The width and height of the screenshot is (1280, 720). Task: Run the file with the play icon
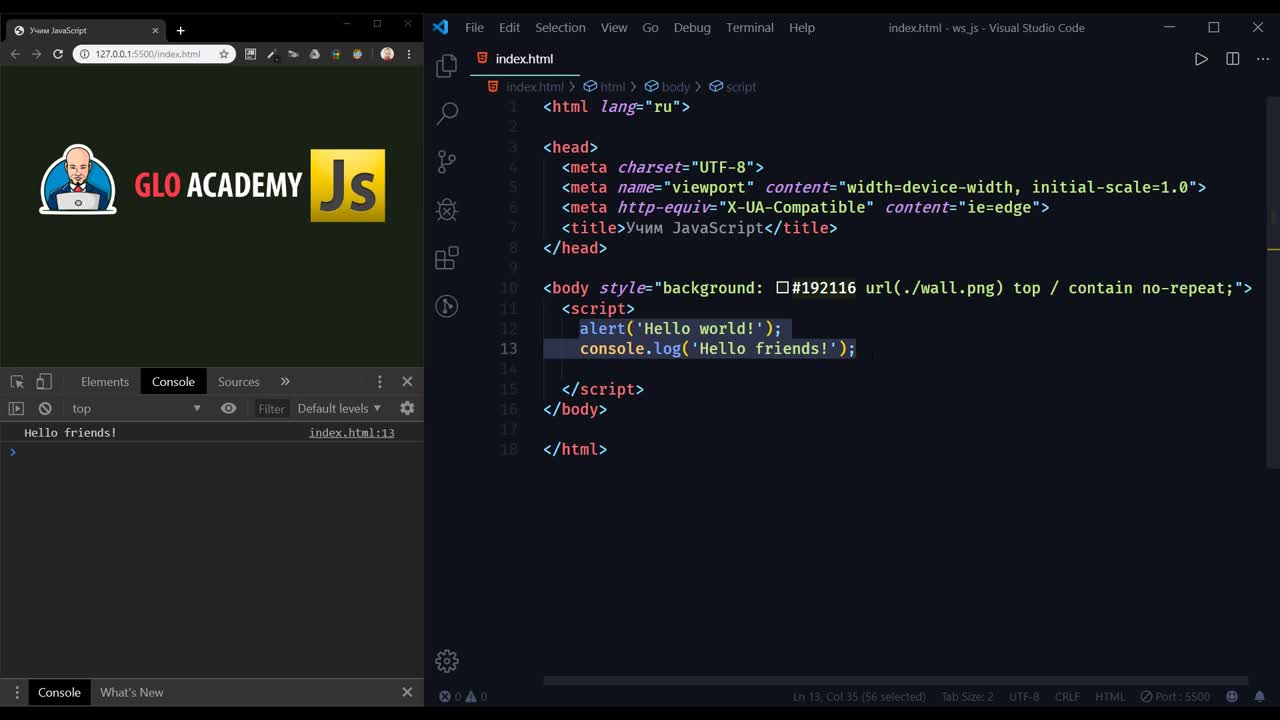coord(1201,59)
